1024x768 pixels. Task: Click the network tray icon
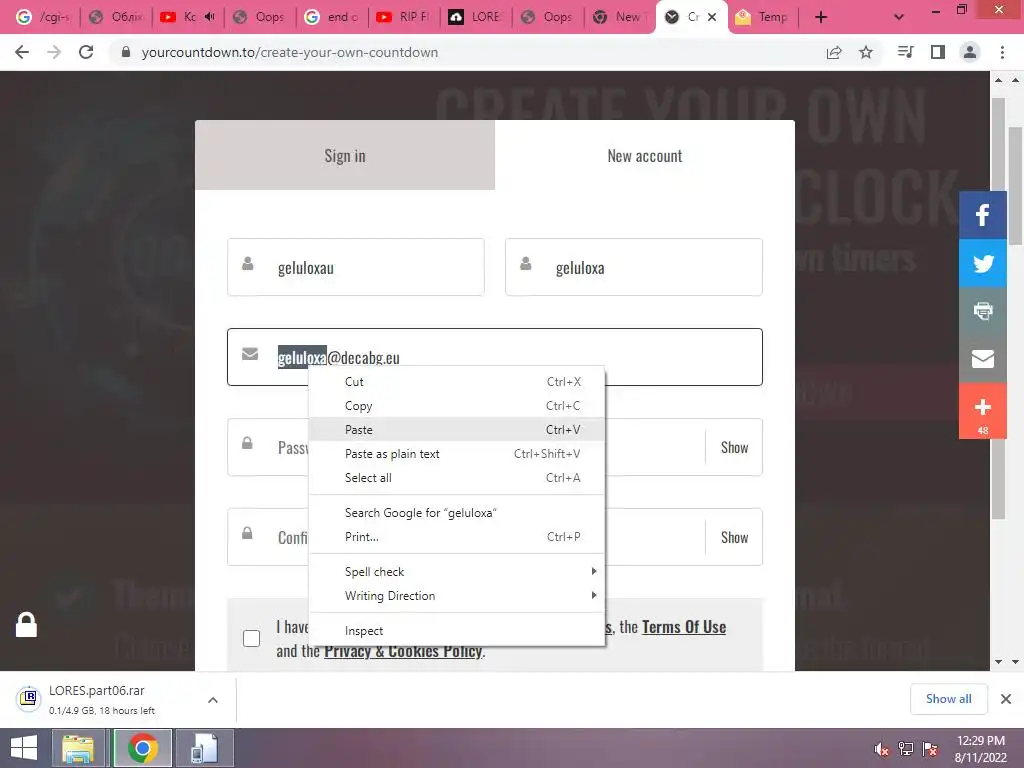906,749
